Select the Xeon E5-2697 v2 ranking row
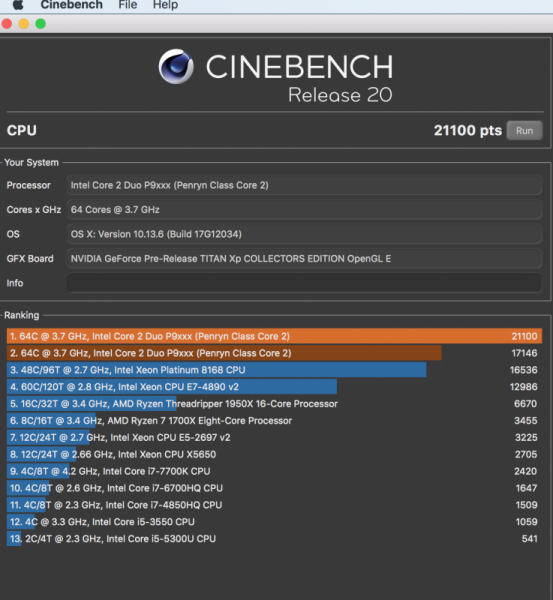This screenshot has height=600, width=553. pyautogui.click(x=274, y=437)
